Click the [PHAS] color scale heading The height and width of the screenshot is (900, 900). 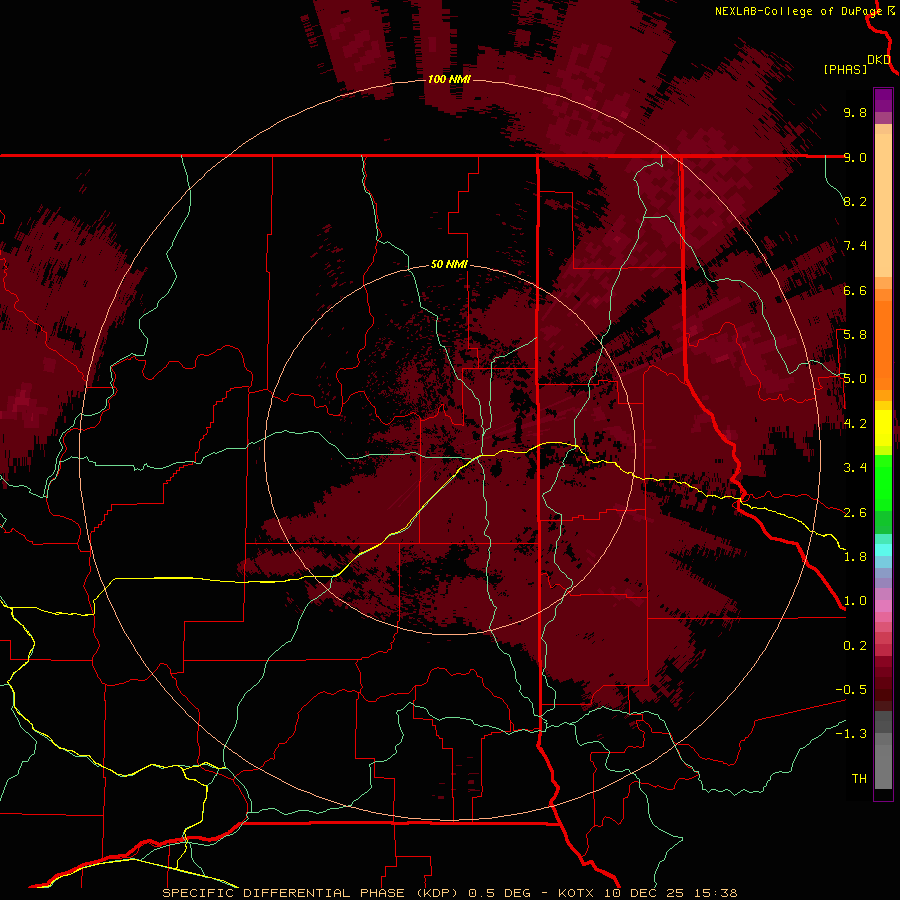pyautogui.click(x=845, y=69)
